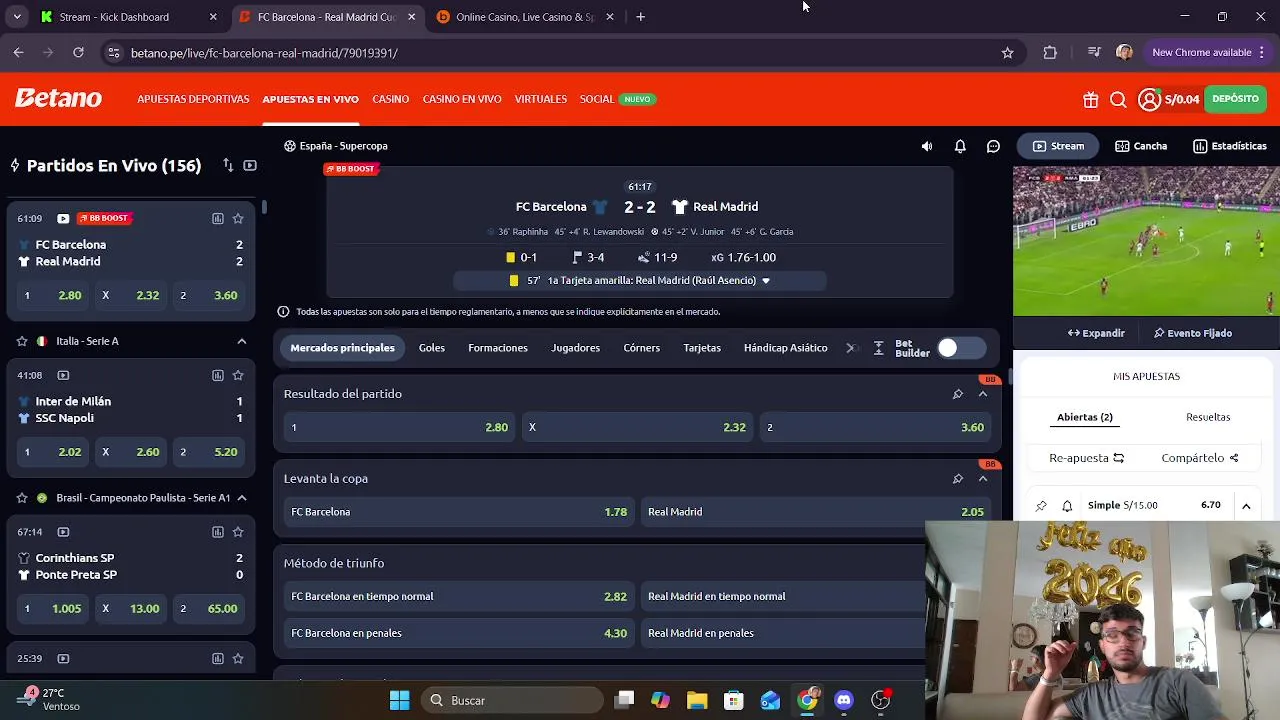
Task: Open stats icon for Inter de Milán match
Action: (x=217, y=375)
